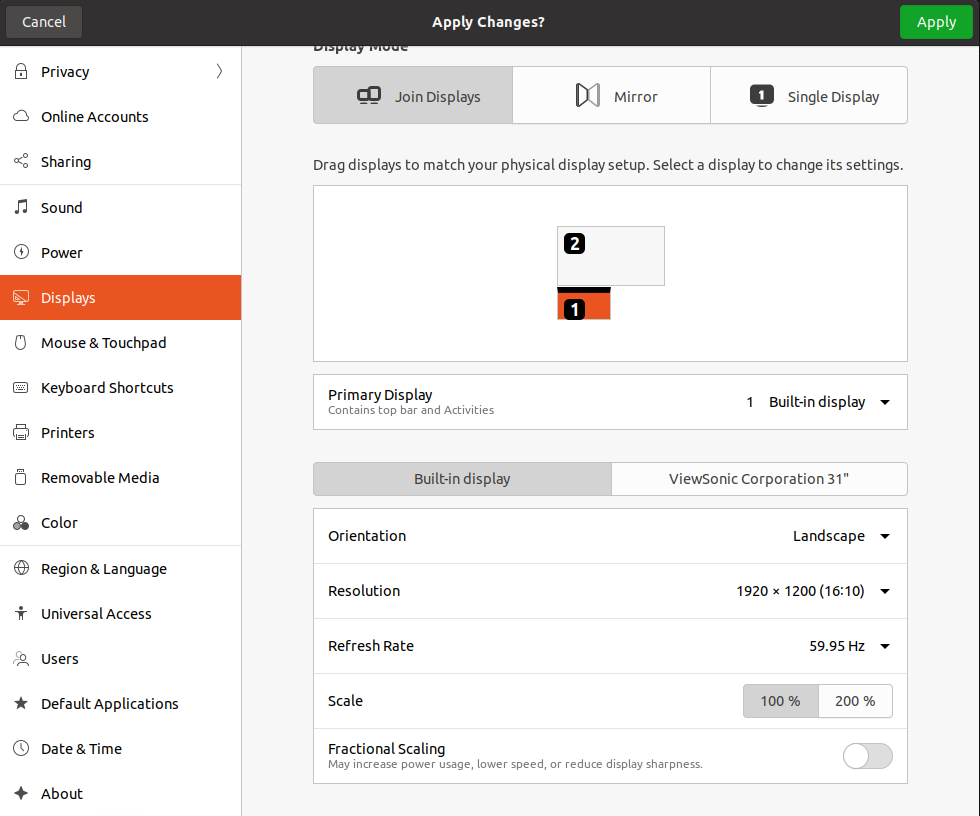
Task: Click the Mouse & Touchpad icon
Action: pos(21,342)
